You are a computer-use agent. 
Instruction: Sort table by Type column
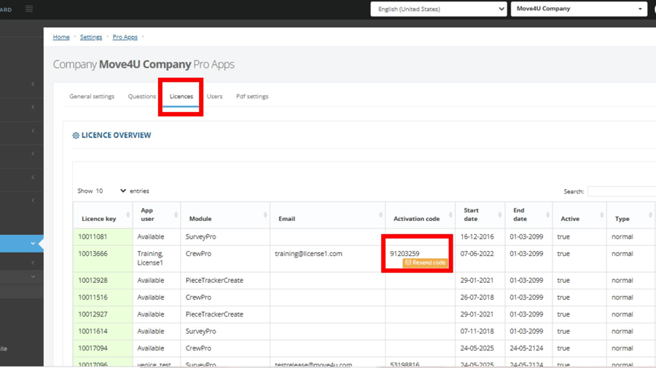click(x=631, y=215)
